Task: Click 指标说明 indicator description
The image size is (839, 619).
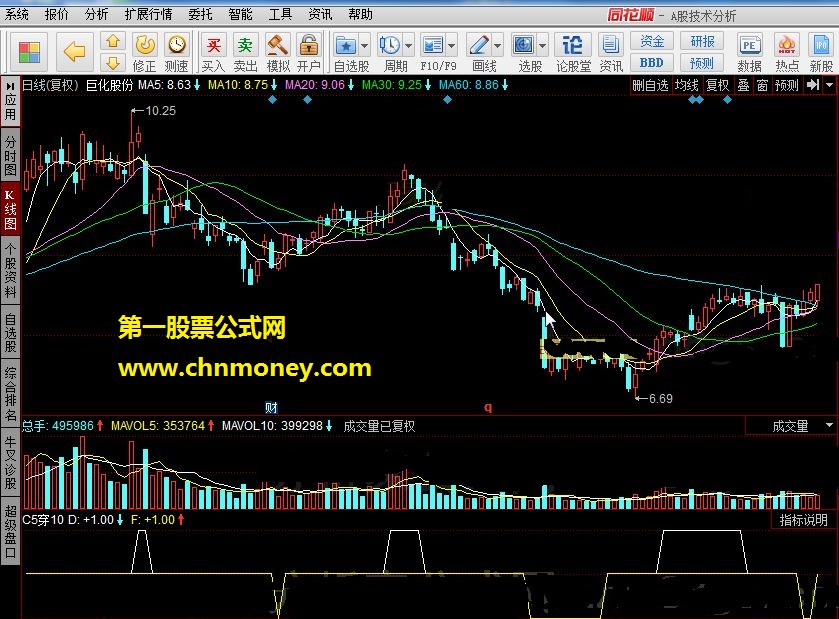Action: (803, 519)
